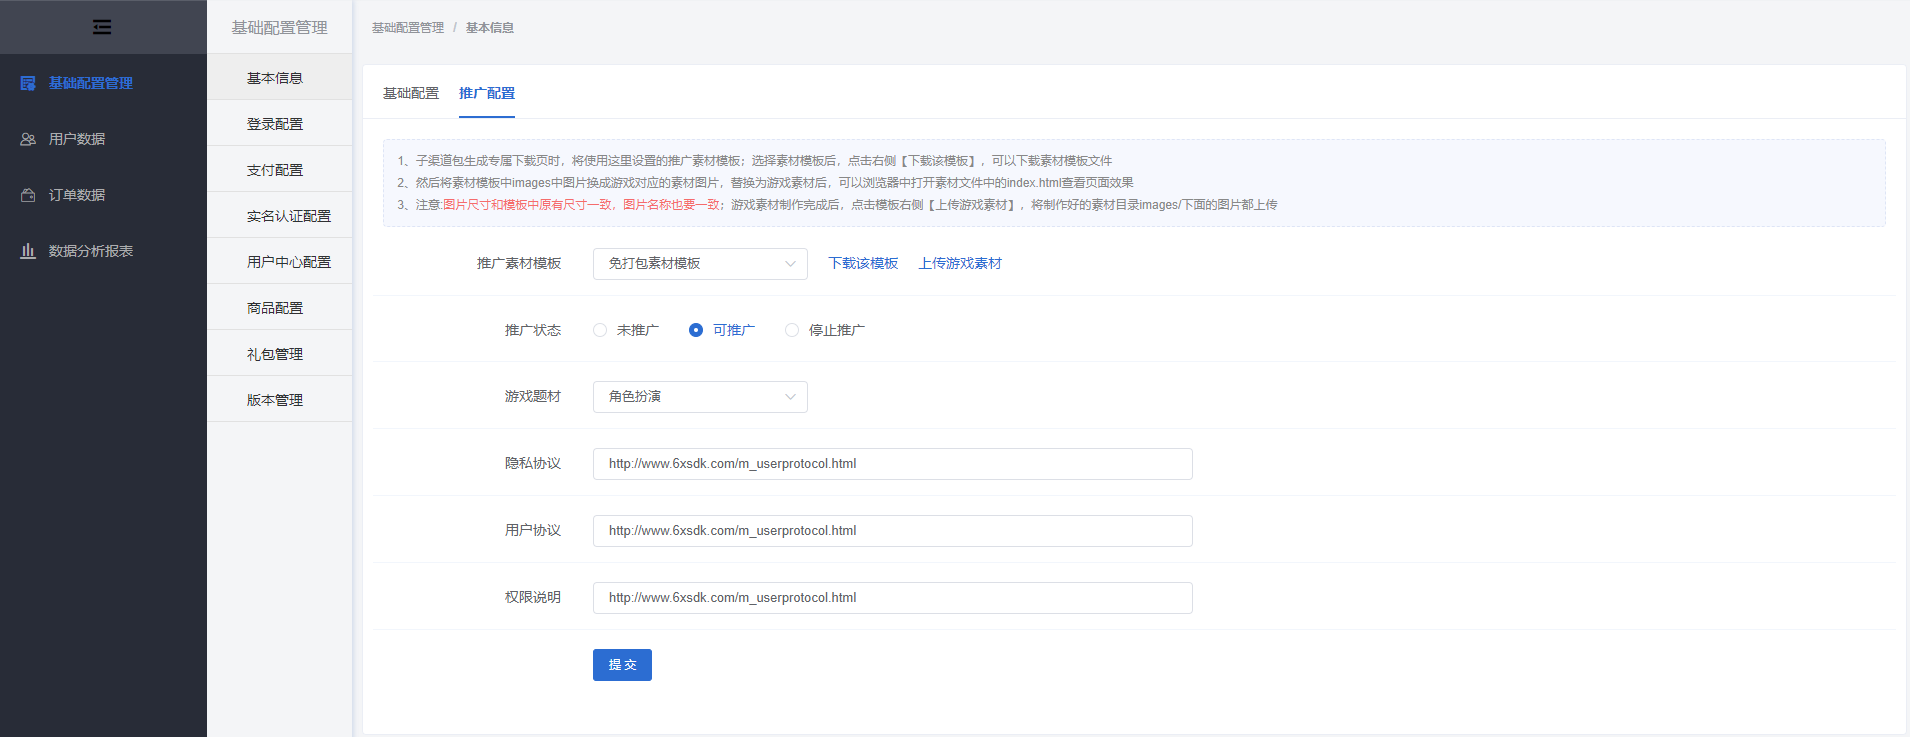Click the 推广状态 field label
The width and height of the screenshot is (1910, 737).
533,330
